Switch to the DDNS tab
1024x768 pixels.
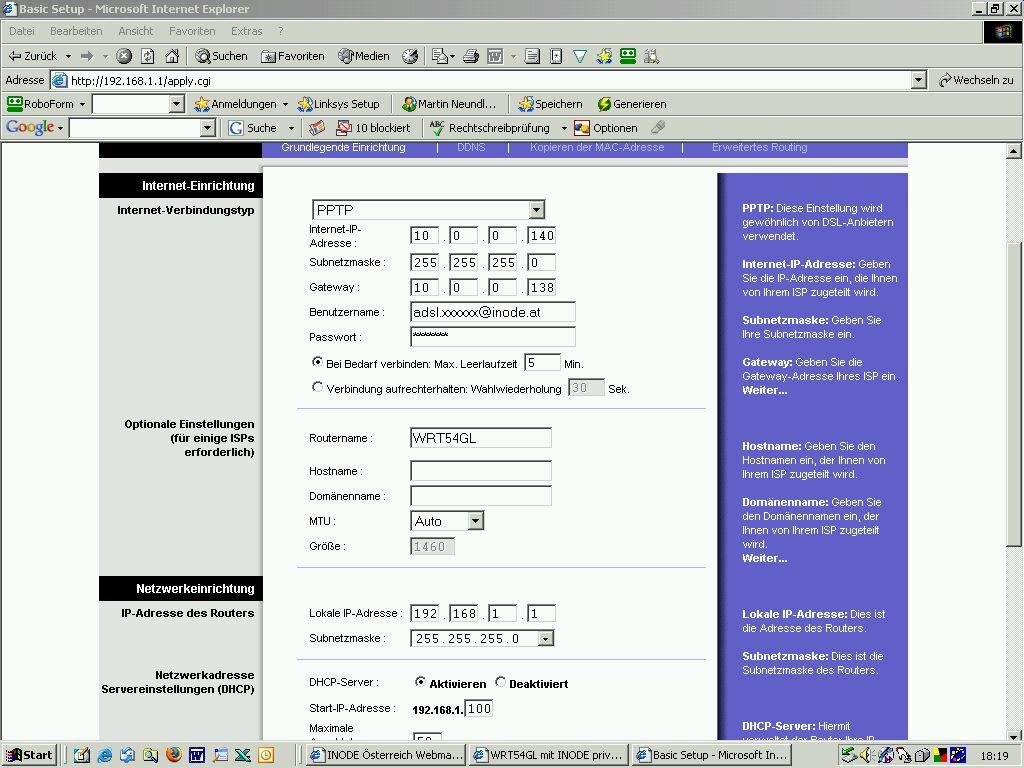pyautogui.click(x=472, y=148)
